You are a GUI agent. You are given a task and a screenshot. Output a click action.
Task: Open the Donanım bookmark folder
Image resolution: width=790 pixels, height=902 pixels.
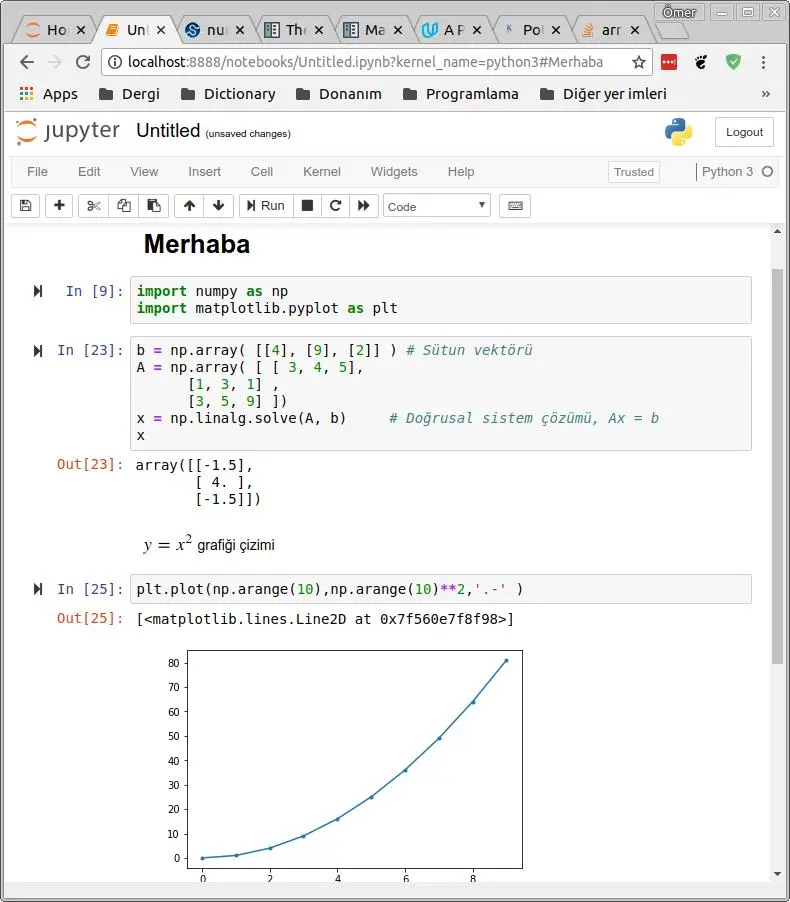(339, 94)
